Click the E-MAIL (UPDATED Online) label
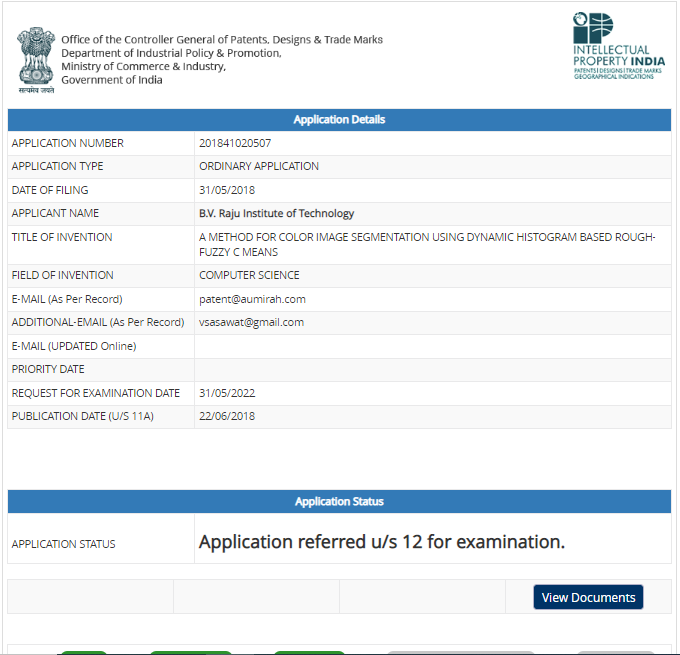The width and height of the screenshot is (680, 655). 74,346
